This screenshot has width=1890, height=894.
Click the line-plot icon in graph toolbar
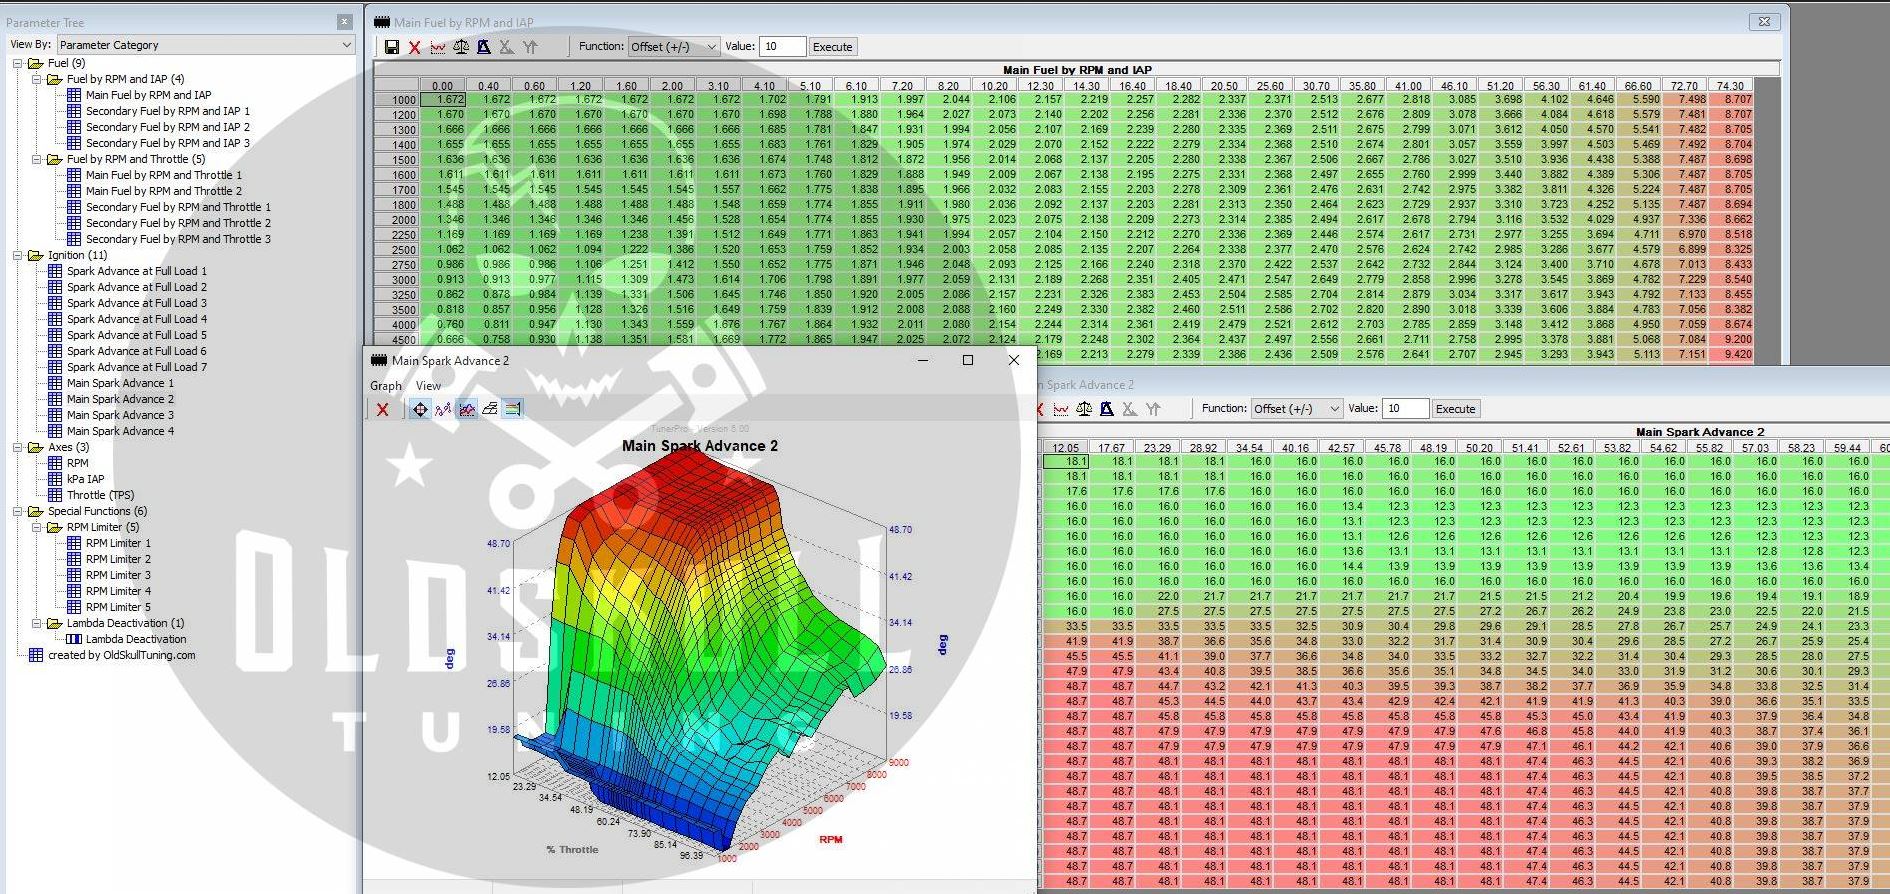coord(443,409)
